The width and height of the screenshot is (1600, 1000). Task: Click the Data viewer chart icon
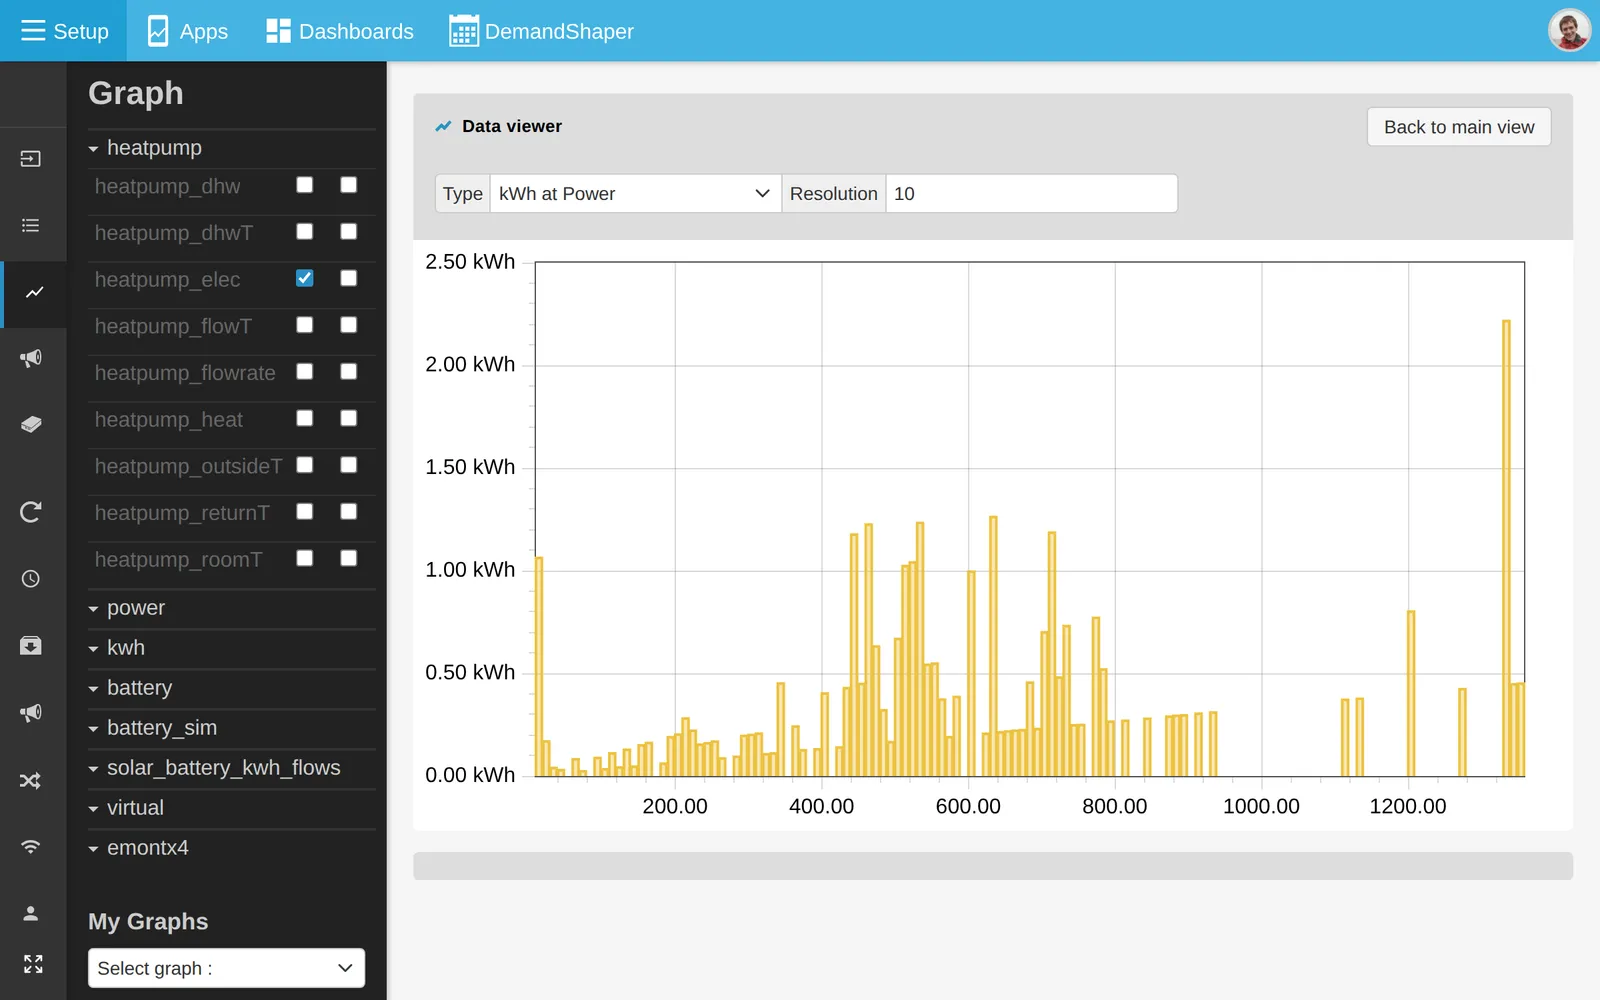click(x=443, y=126)
